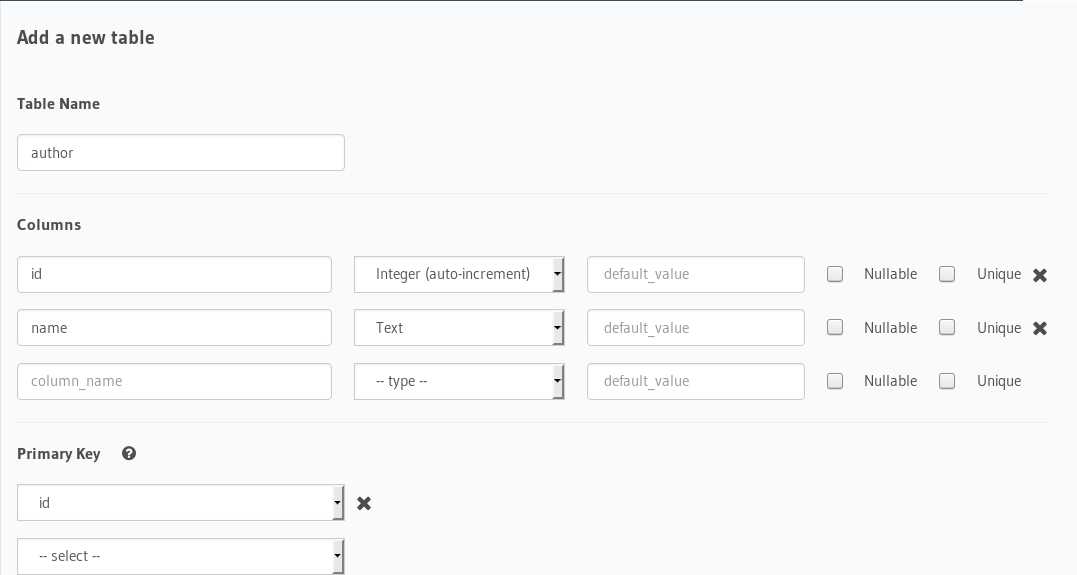Open Text type dropdown for name
1077x575 pixels.
pyautogui.click(x=459, y=328)
